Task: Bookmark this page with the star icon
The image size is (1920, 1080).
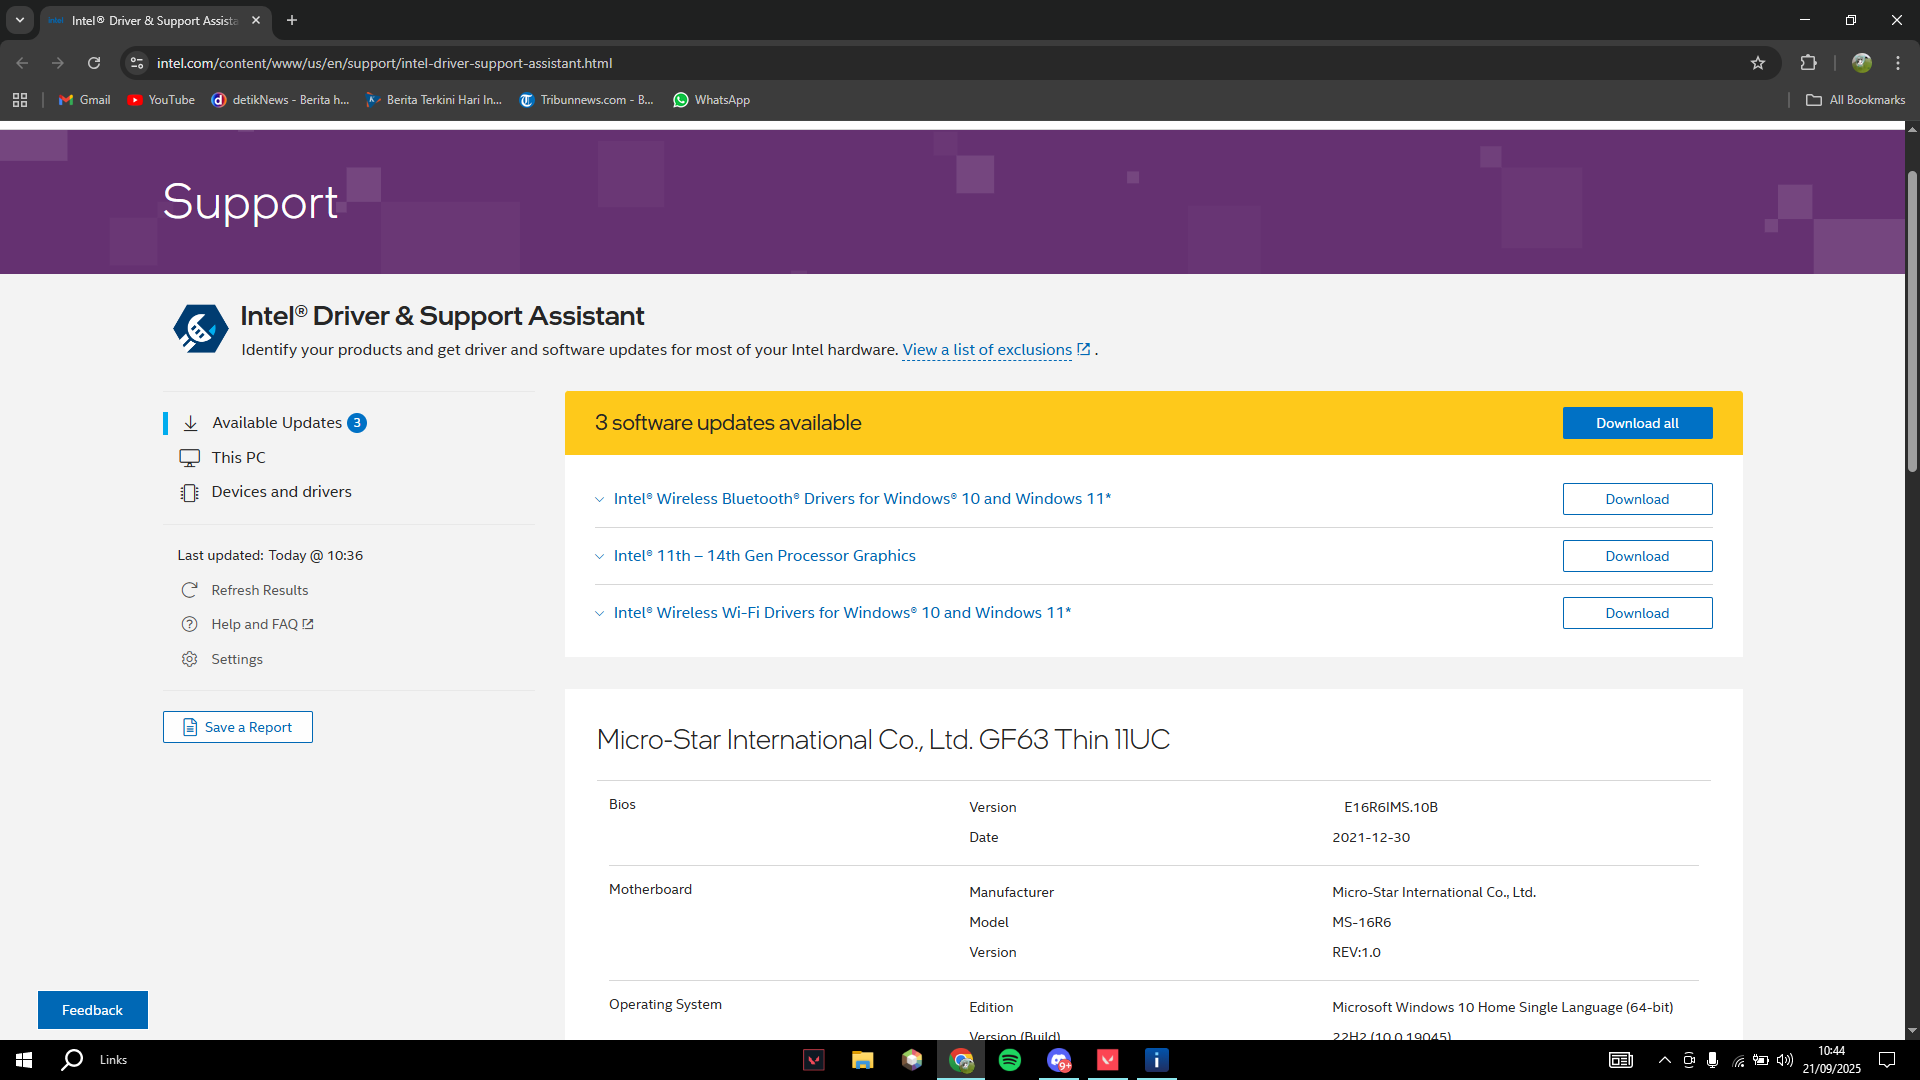Action: coord(1758,63)
